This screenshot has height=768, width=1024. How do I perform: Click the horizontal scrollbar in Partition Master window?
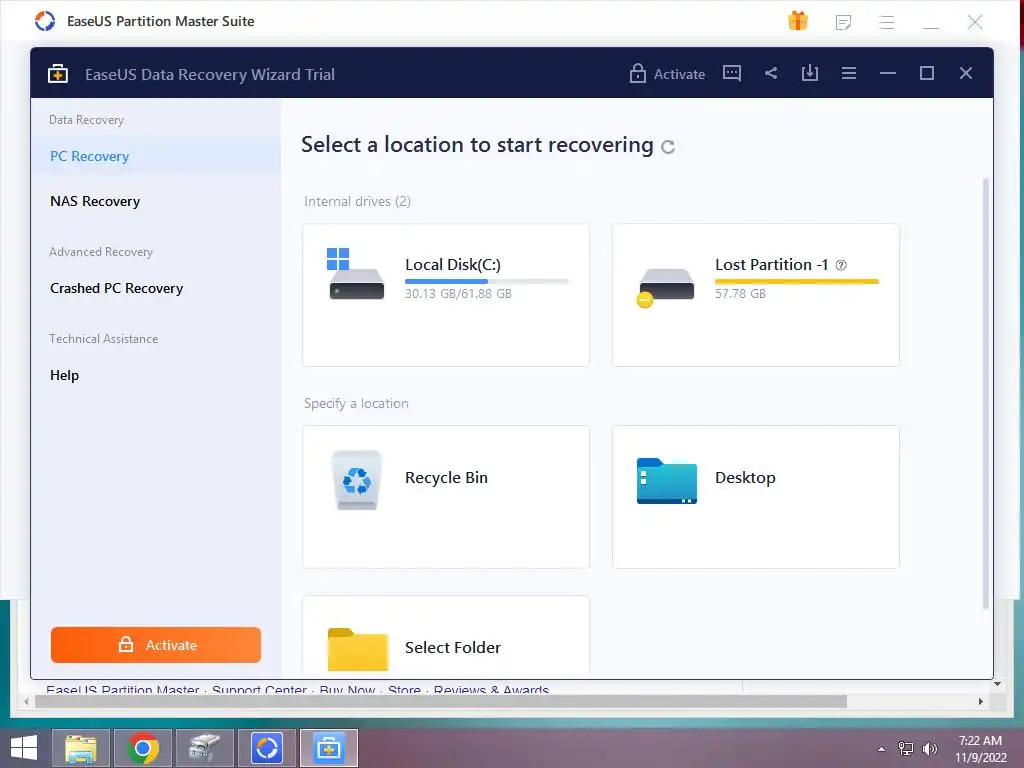click(441, 701)
